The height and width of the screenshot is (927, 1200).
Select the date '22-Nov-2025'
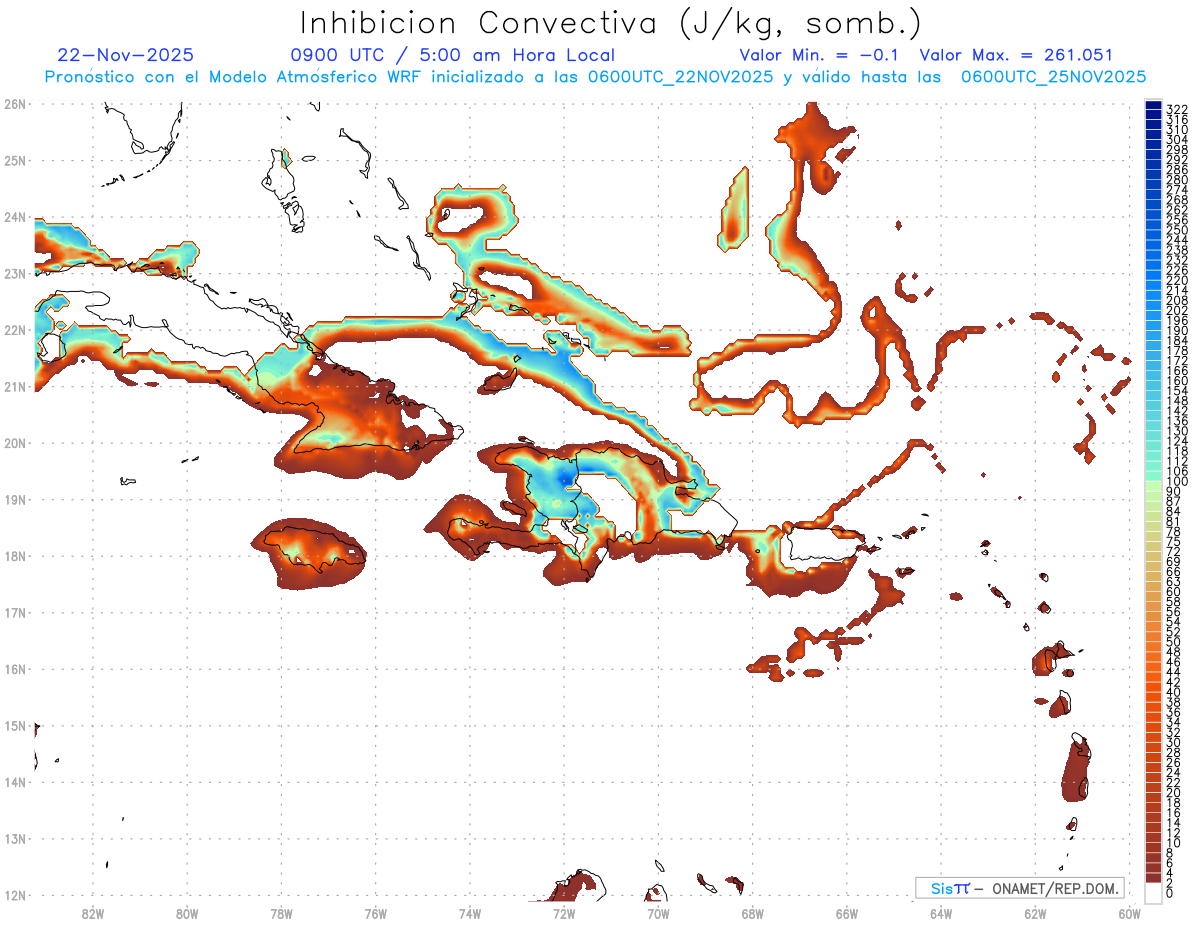point(126,55)
